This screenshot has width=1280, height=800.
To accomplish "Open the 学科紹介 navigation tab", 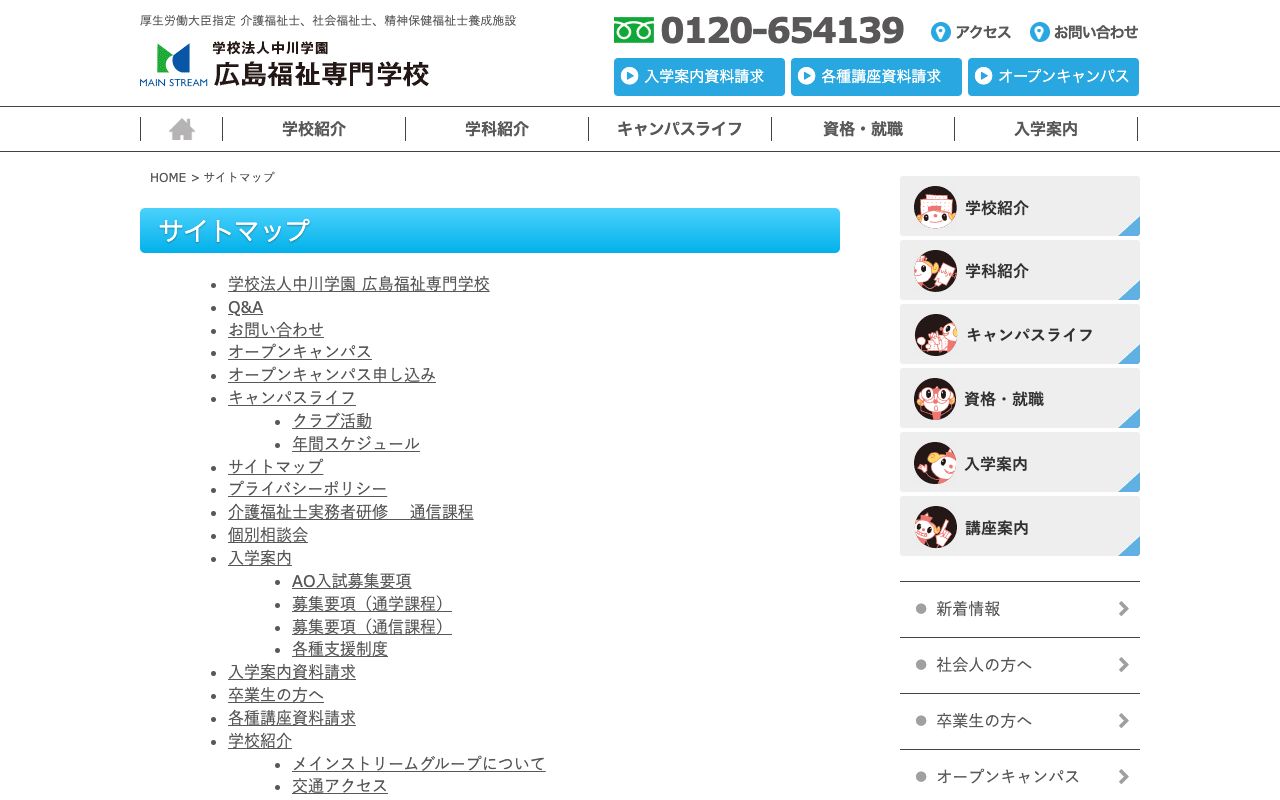I will (497, 128).
